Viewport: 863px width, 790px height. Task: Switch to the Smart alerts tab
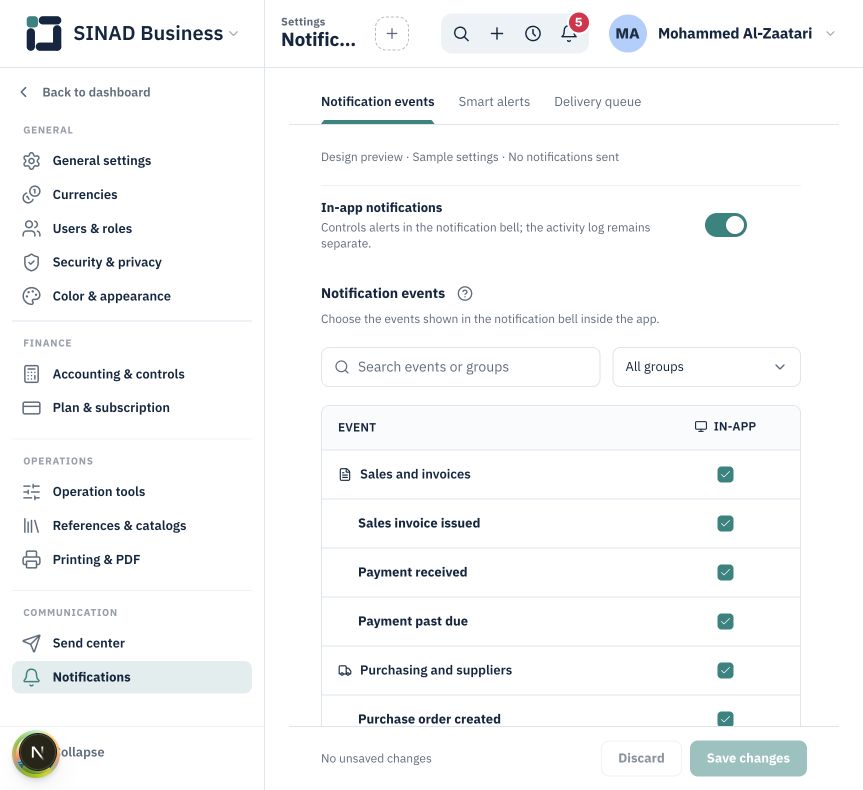pyautogui.click(x=494, y=102)
